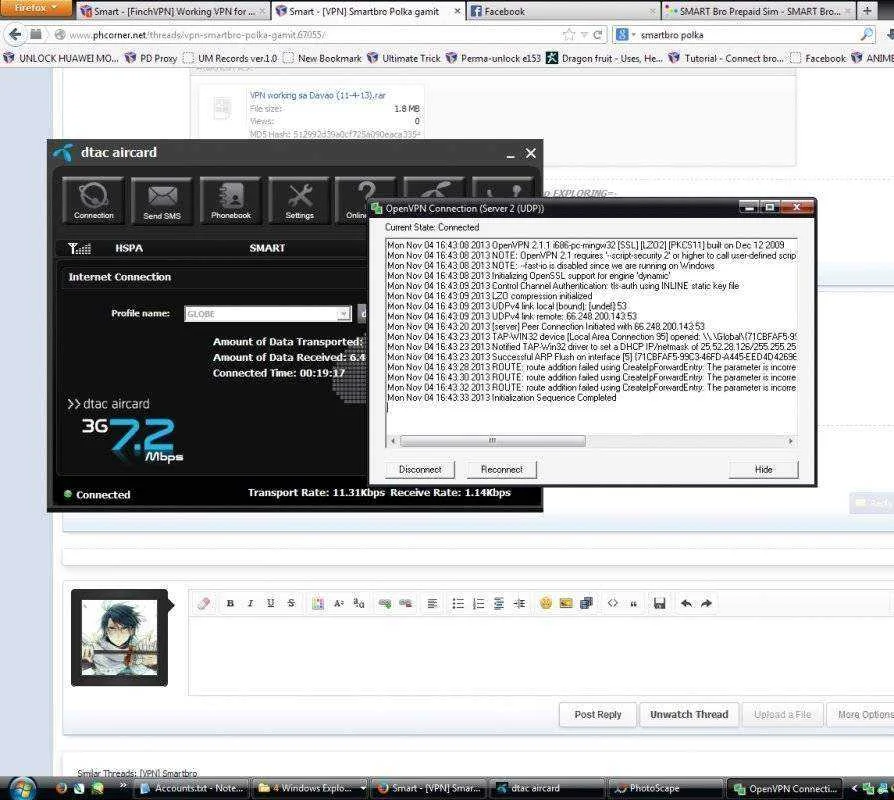894x800 pixels.
Task: Open the Phonebook in dtac aircard
Action: (230, 200)
